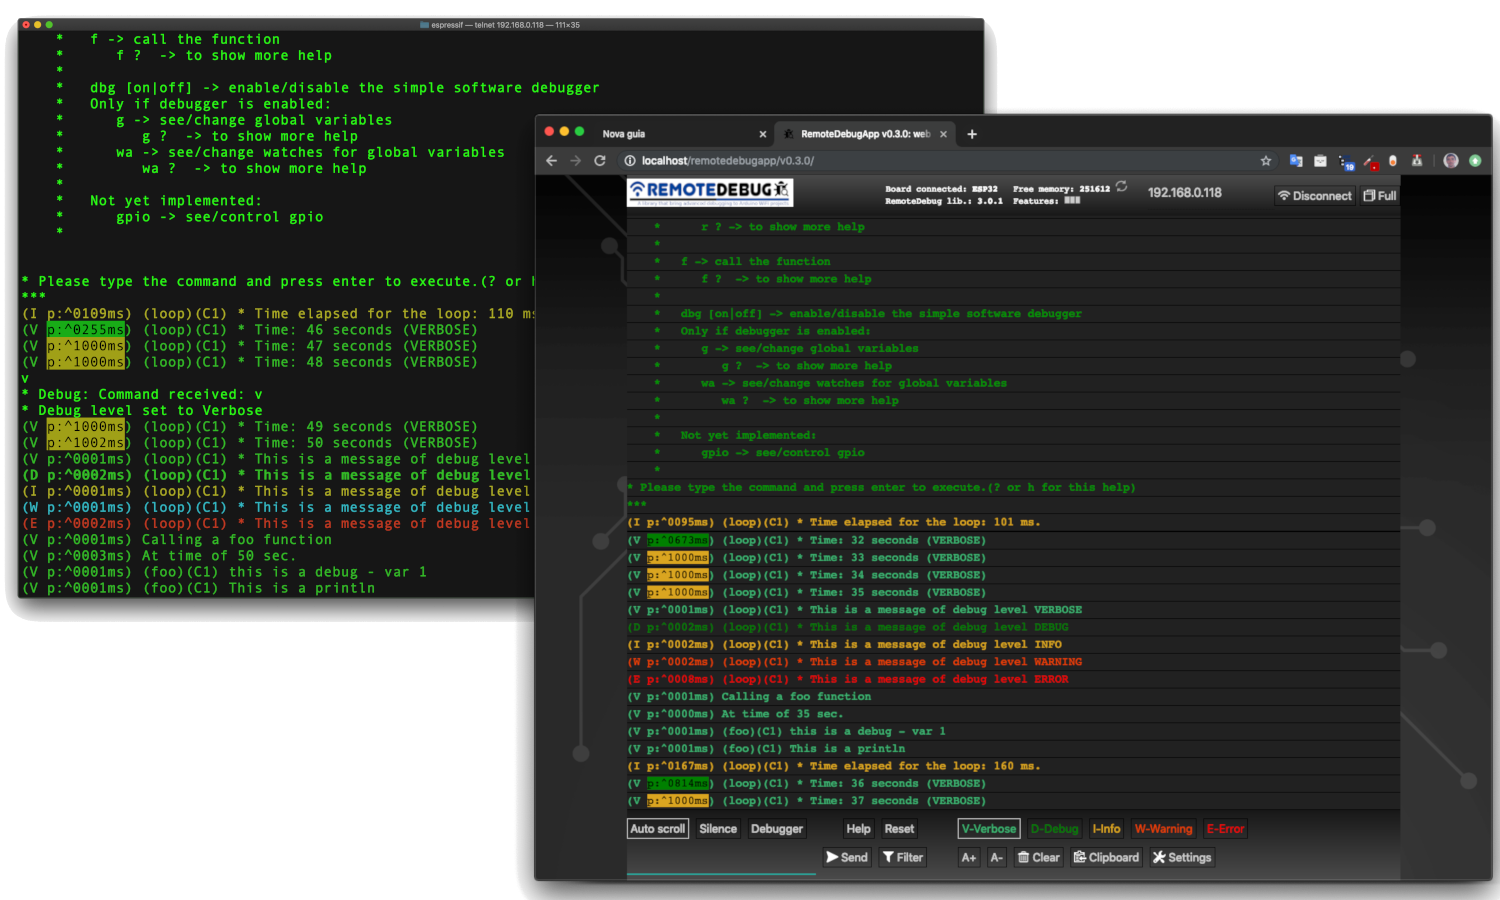The height and width of the screenshot is (900, 1500).
Task: Toggle Auto scroll for the log
Action: click(657, 828)
